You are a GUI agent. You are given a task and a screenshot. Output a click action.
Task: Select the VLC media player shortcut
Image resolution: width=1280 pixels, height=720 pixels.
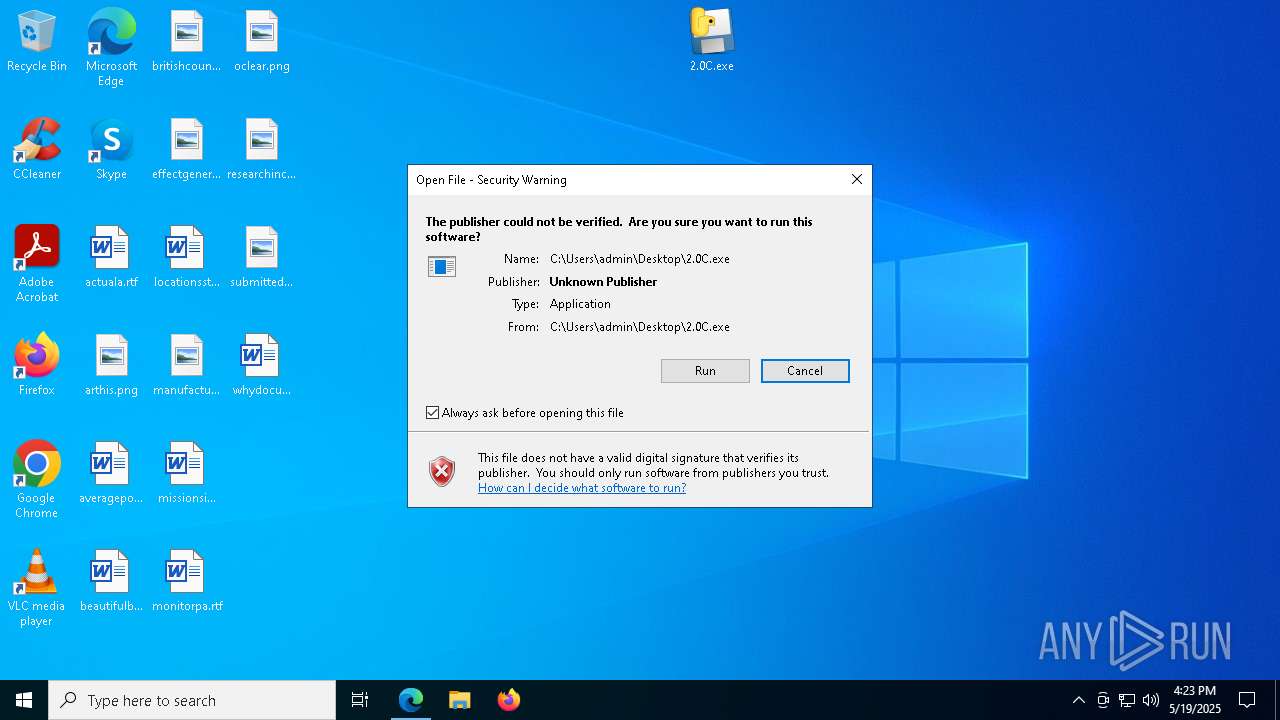37,588
